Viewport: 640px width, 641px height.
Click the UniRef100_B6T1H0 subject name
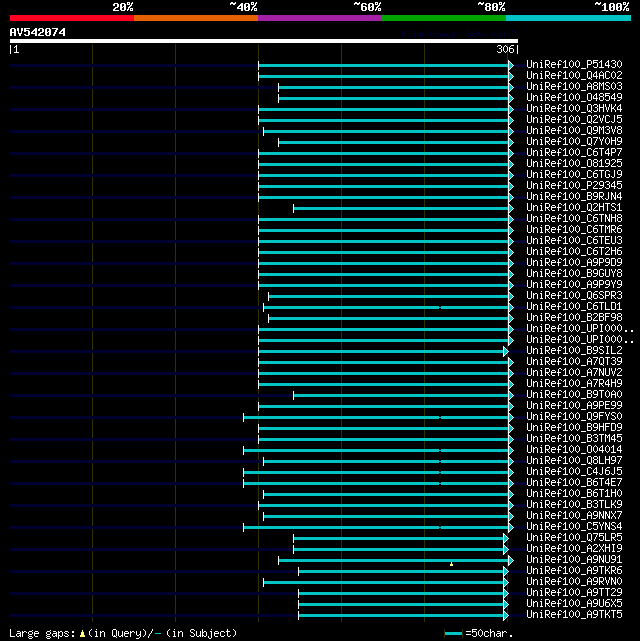[x=574, y=494]
